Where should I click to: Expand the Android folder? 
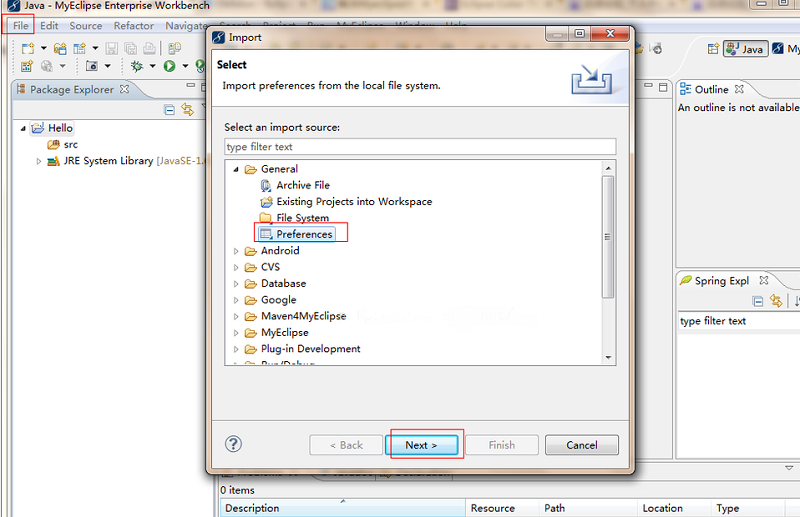[236, 251]
